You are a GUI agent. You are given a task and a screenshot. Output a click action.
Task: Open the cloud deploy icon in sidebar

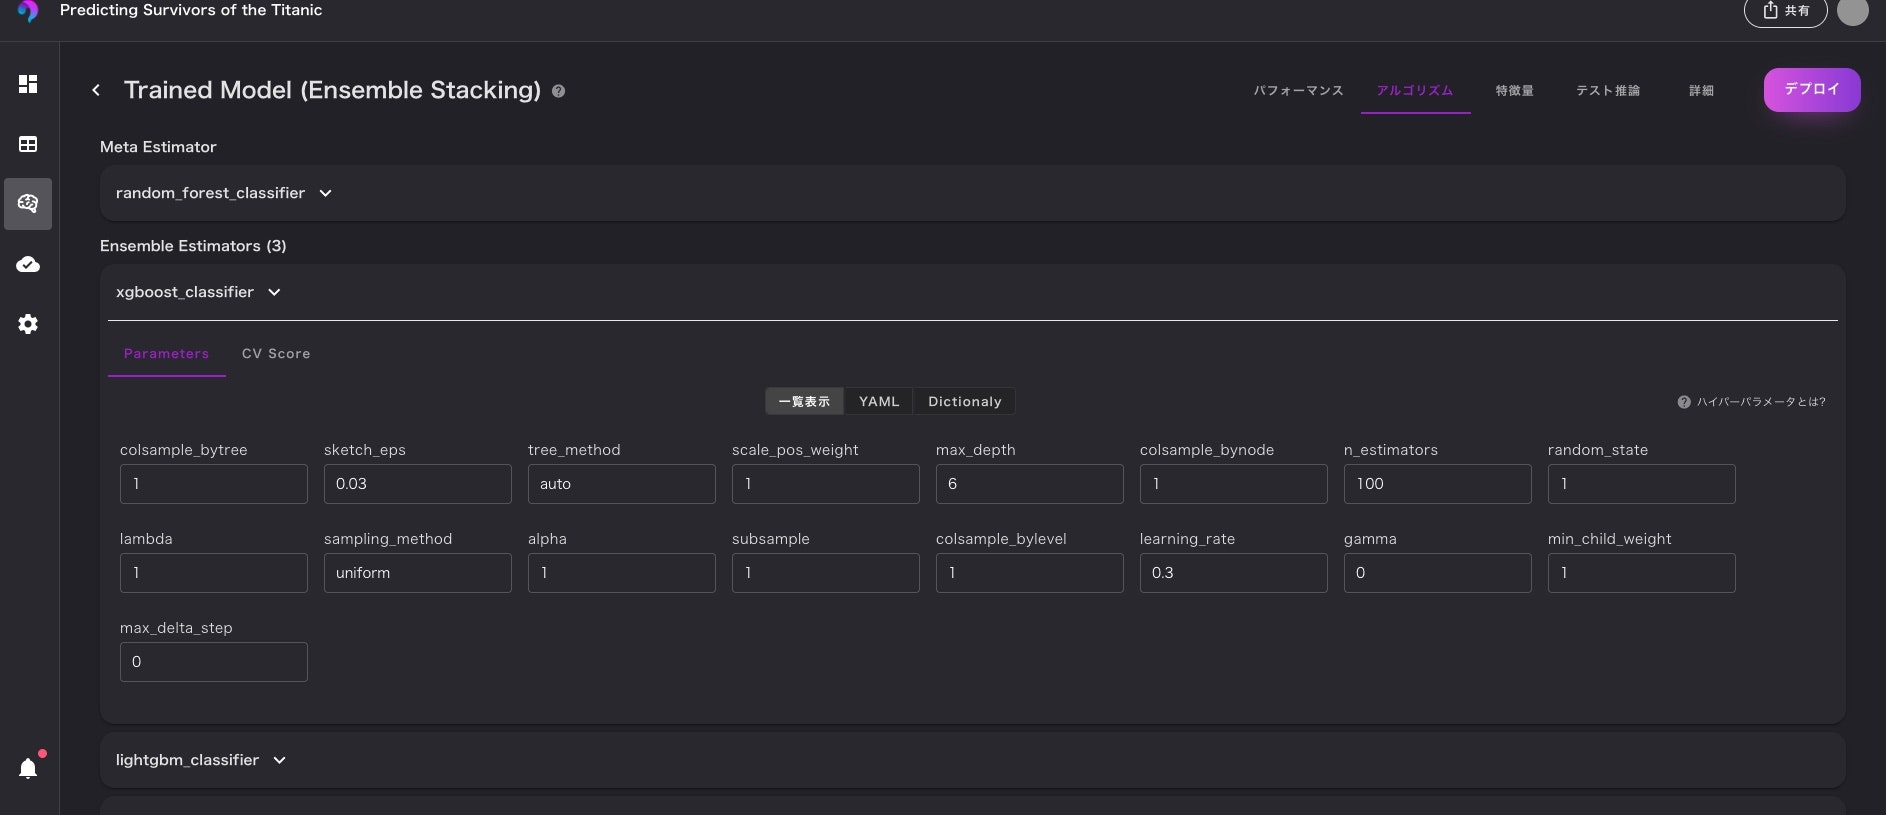28,264
